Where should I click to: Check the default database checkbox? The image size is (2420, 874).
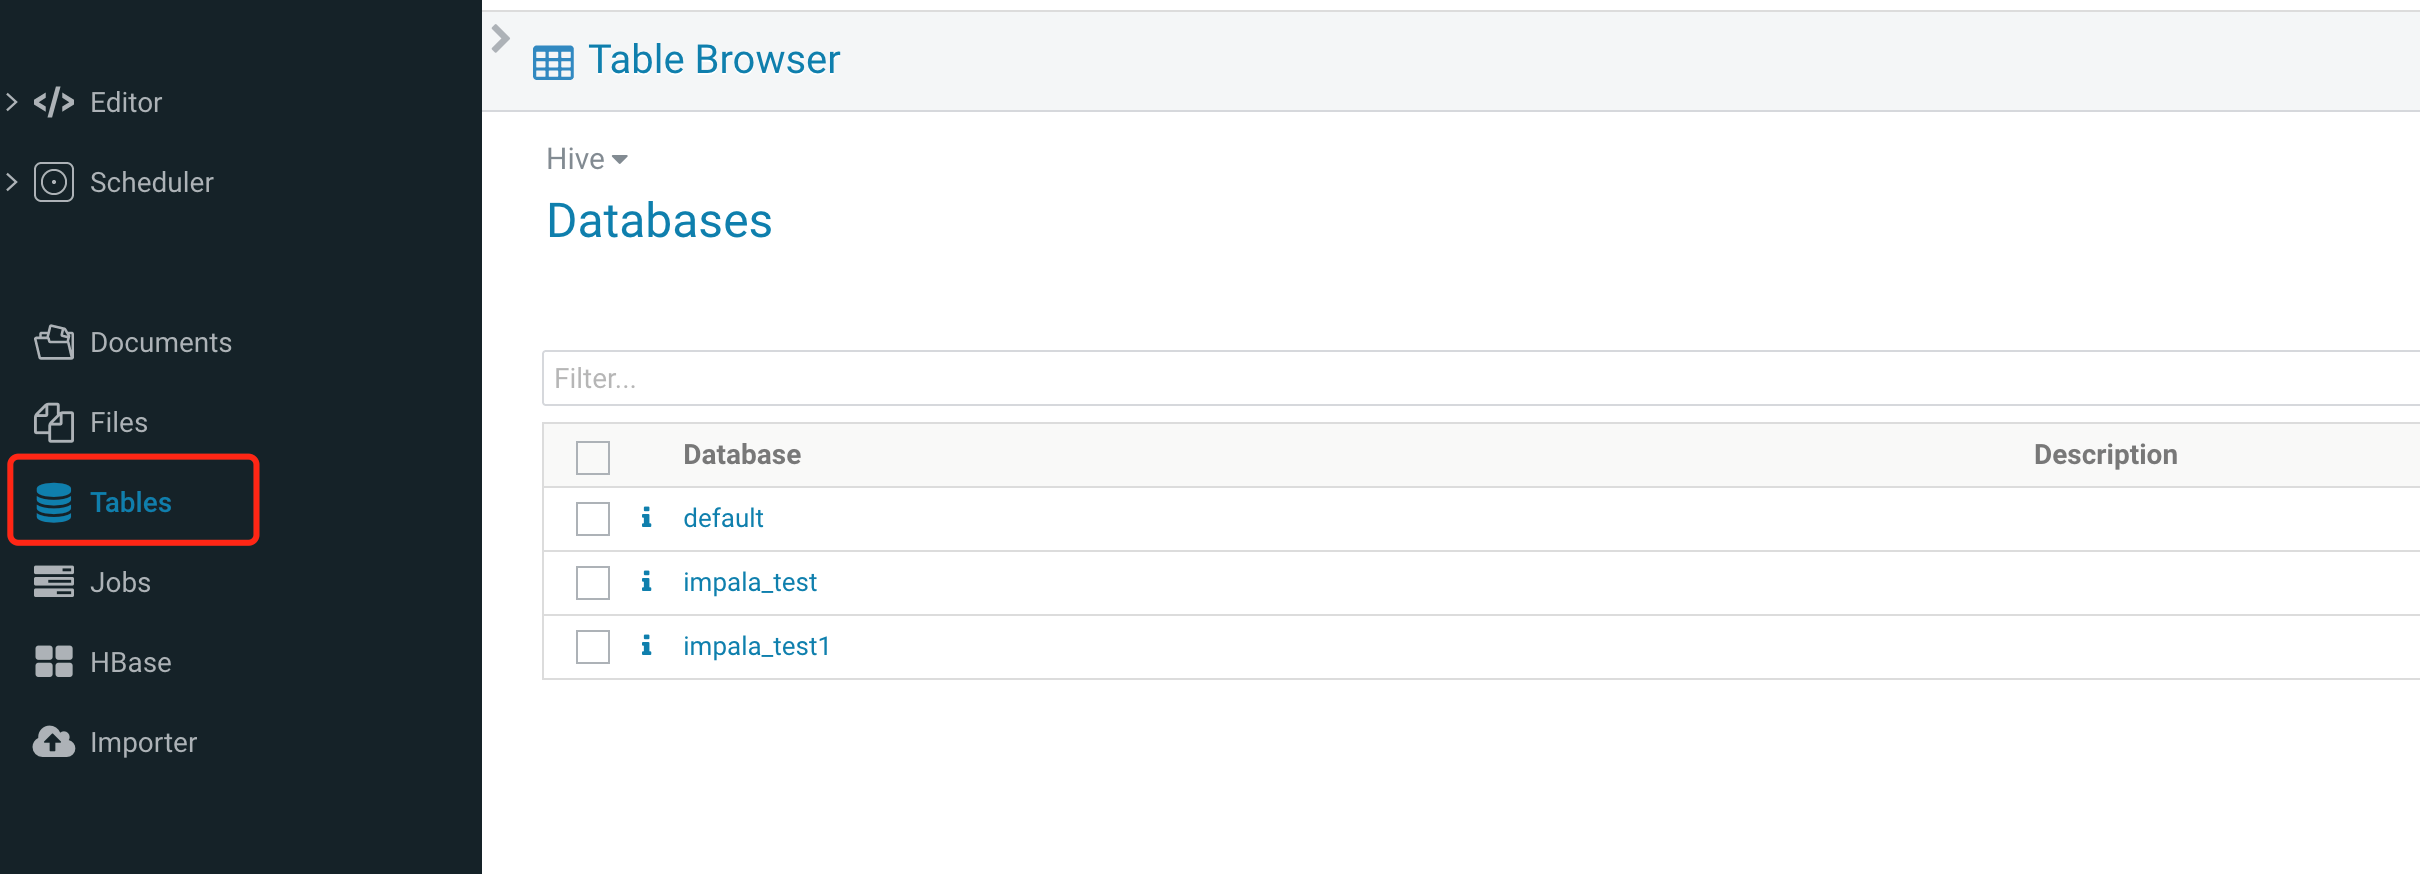593,519
